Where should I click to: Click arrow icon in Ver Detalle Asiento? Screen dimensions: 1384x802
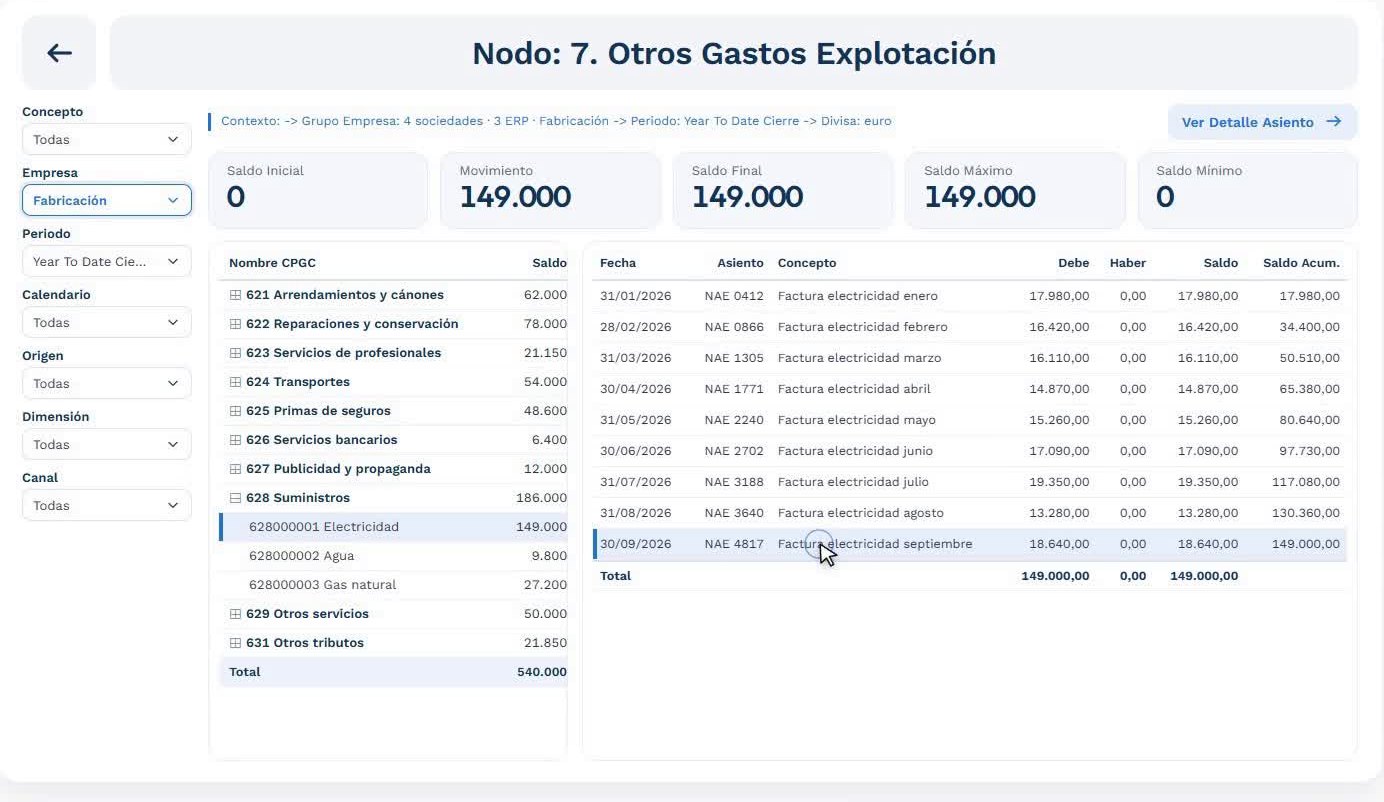1333,122
